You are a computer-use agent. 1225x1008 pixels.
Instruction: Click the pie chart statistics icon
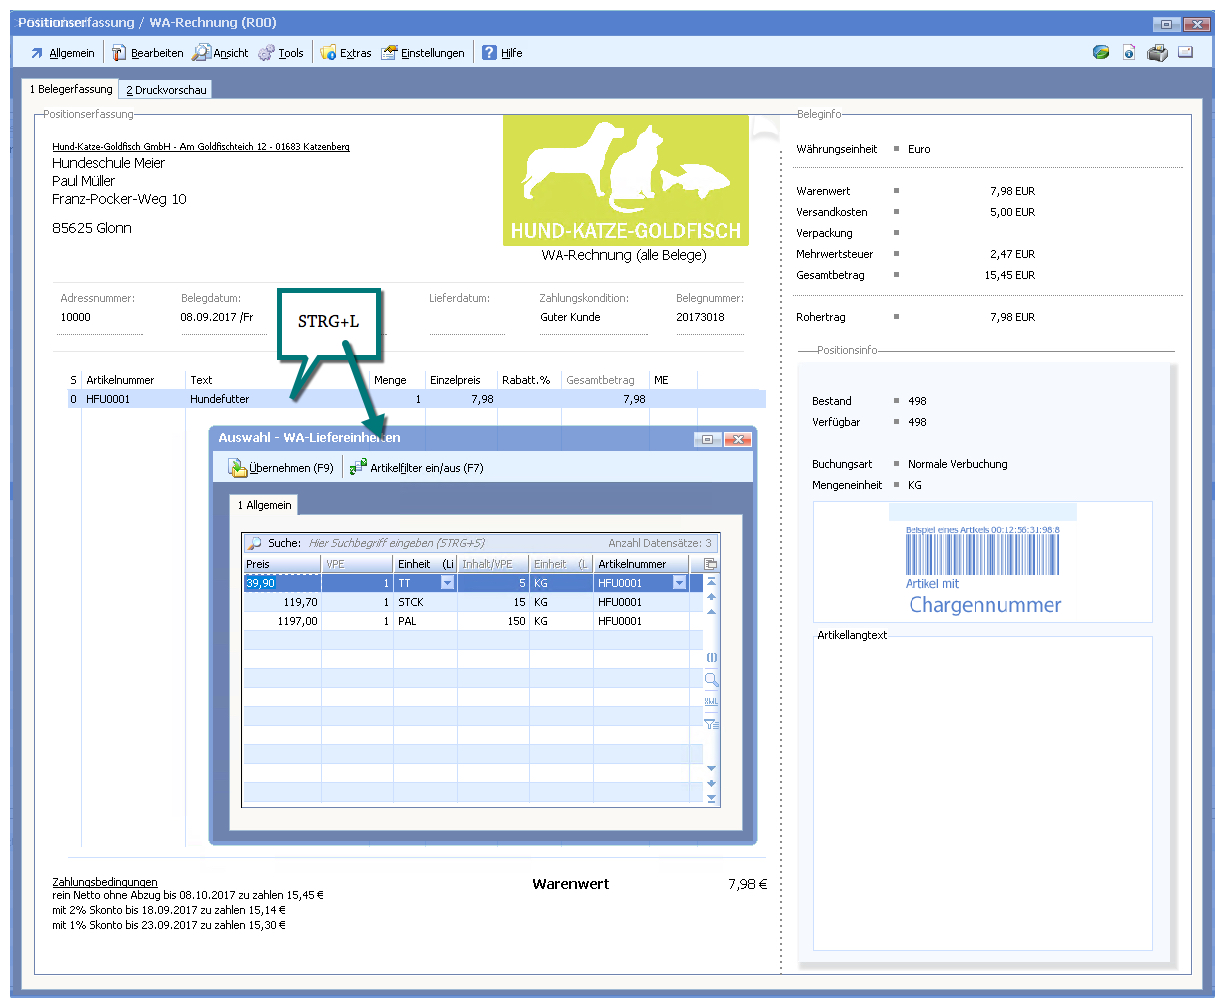[x=1100, y=53]
